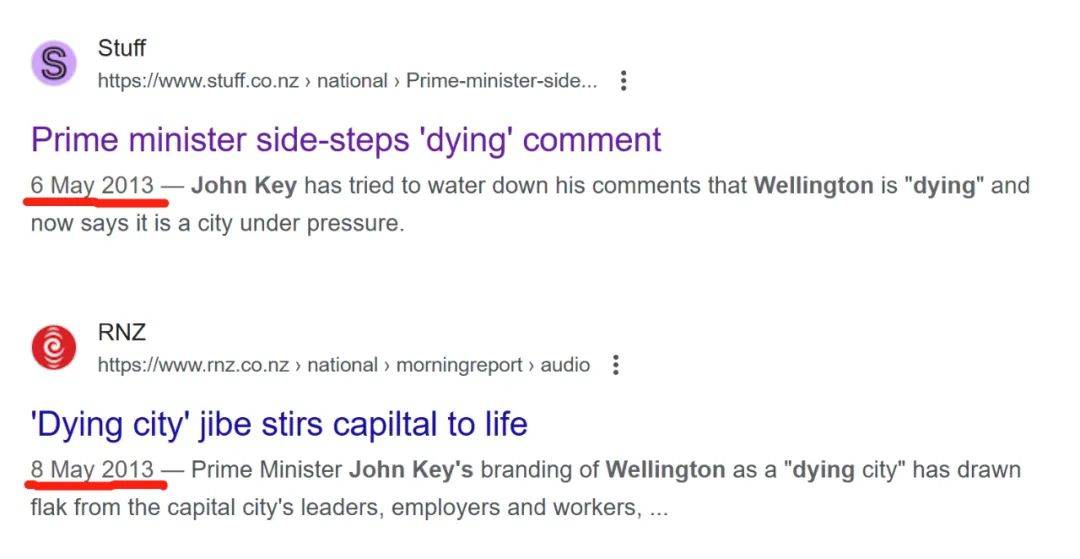Screen dimensions: 1080x559
Task: Click the stuff.co.nz URL breadcrumb
Action: click(x=346, y=81)
